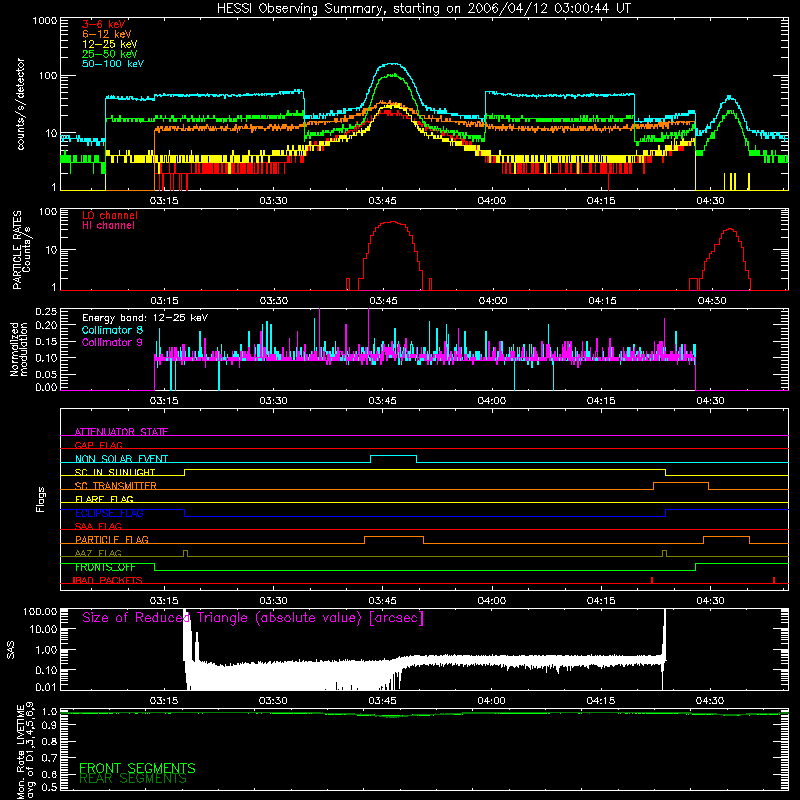Click the last BAD PACKETS marker
The height and width of the screenshot is (800, 800).
tap(774, 580)
